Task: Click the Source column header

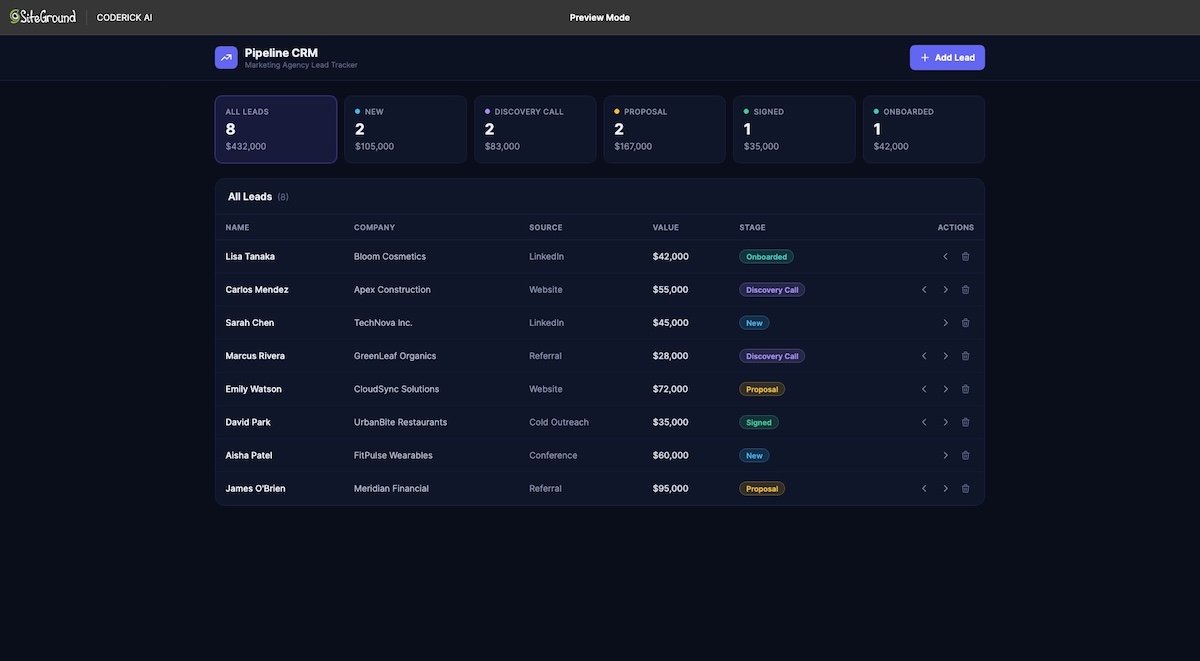Action: pyautogui.click(x=546, y=227)
